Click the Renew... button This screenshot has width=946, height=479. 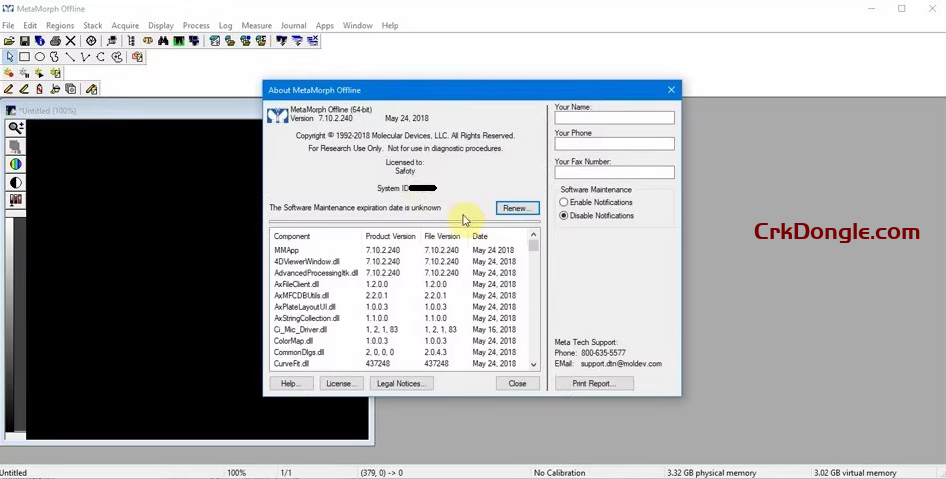click(517, 208)
